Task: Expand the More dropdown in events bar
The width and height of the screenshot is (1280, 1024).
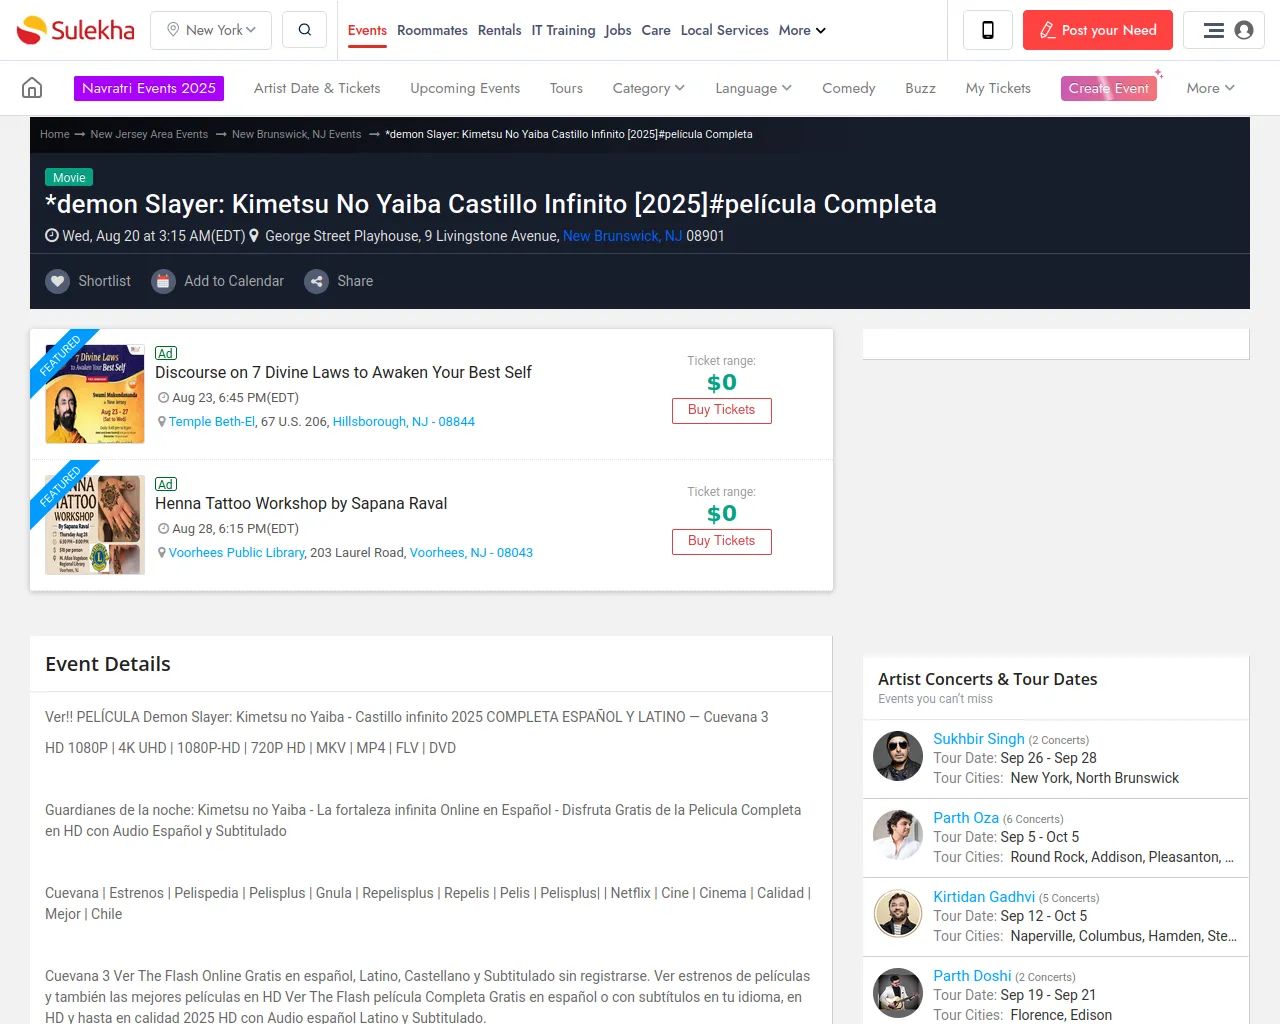Action: (x=1210, y=88)
